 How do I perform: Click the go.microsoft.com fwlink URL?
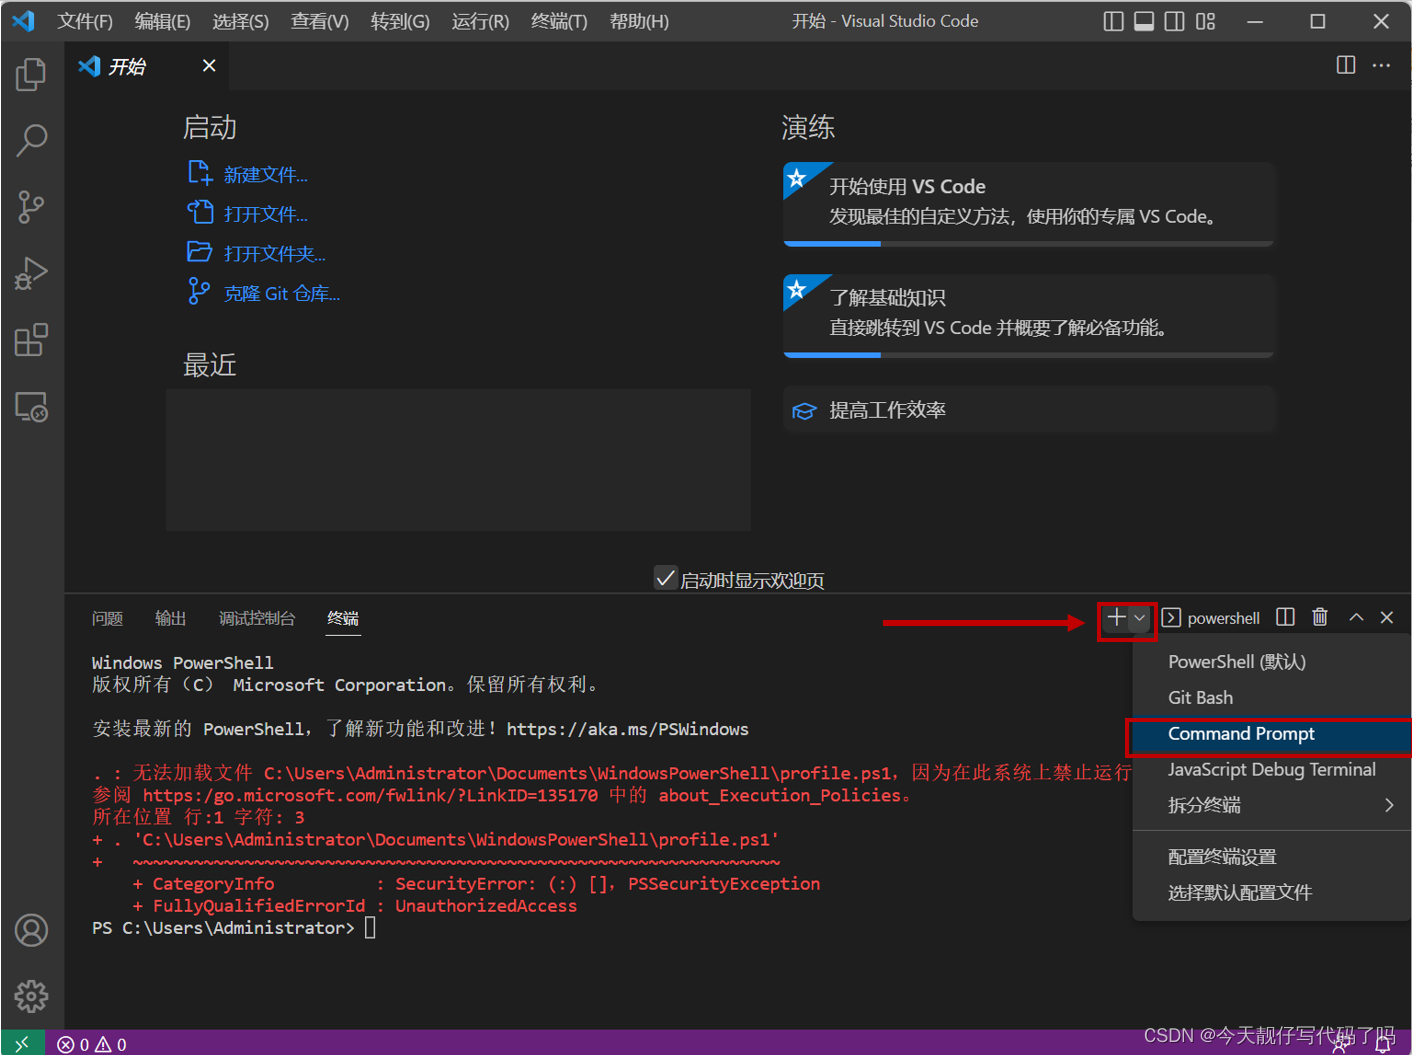coord(370,795)
